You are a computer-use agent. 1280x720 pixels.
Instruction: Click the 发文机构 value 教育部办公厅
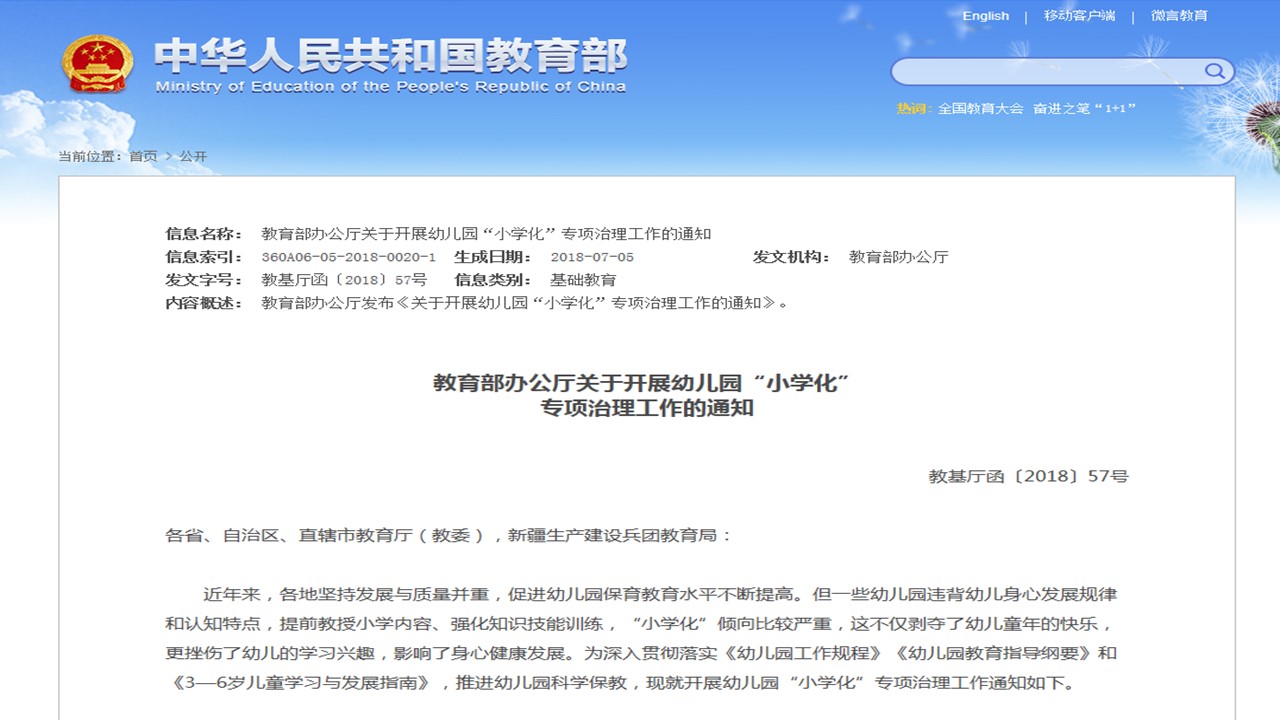point(898,257)
